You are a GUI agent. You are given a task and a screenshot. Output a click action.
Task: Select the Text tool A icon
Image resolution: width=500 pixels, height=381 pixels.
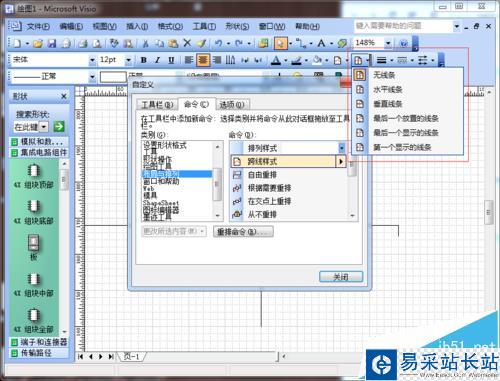(x=321, y=43)
